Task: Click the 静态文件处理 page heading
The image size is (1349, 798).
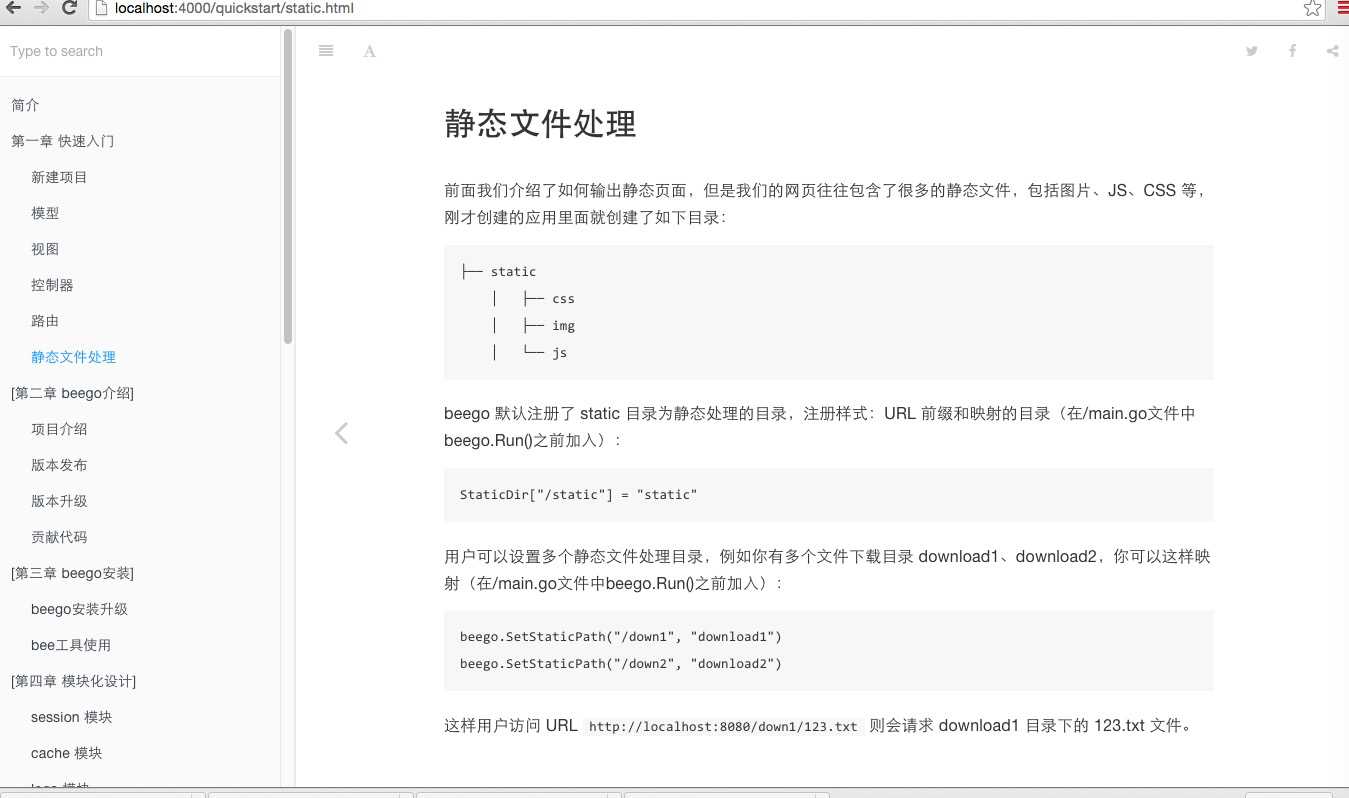Action: [x=540, y=124]
